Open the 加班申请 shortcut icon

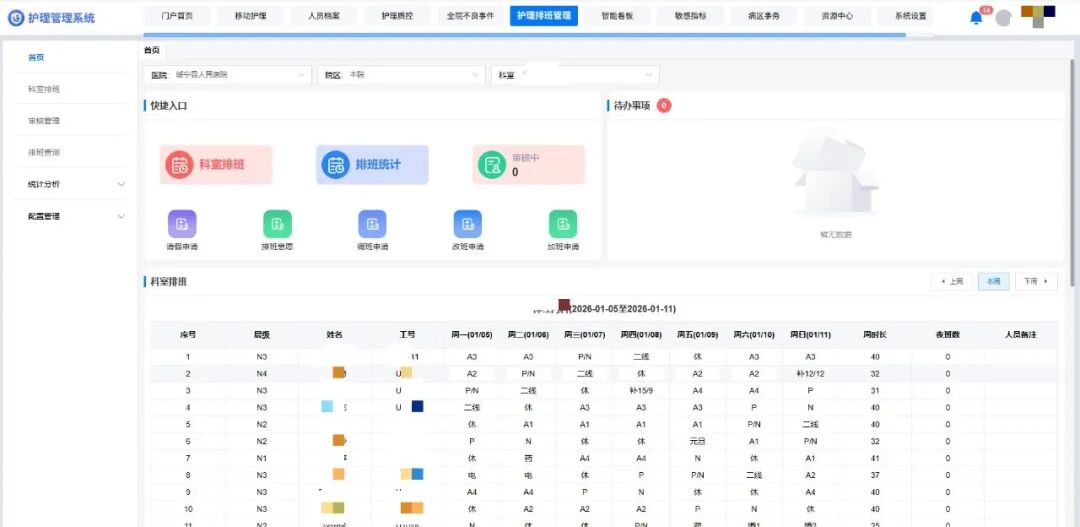point(562,224)
